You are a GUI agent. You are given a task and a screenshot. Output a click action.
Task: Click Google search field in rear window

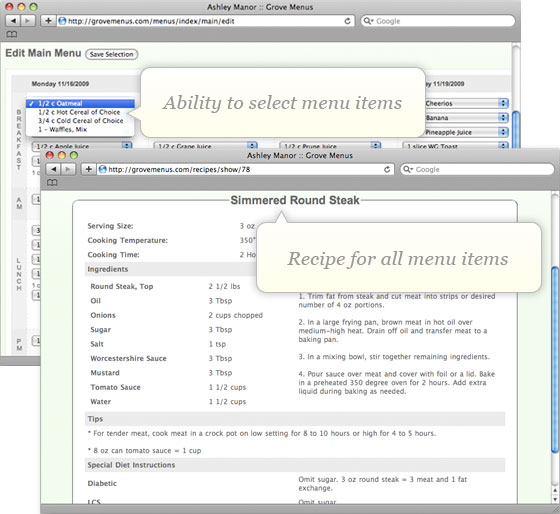click(x=438, y=21)
